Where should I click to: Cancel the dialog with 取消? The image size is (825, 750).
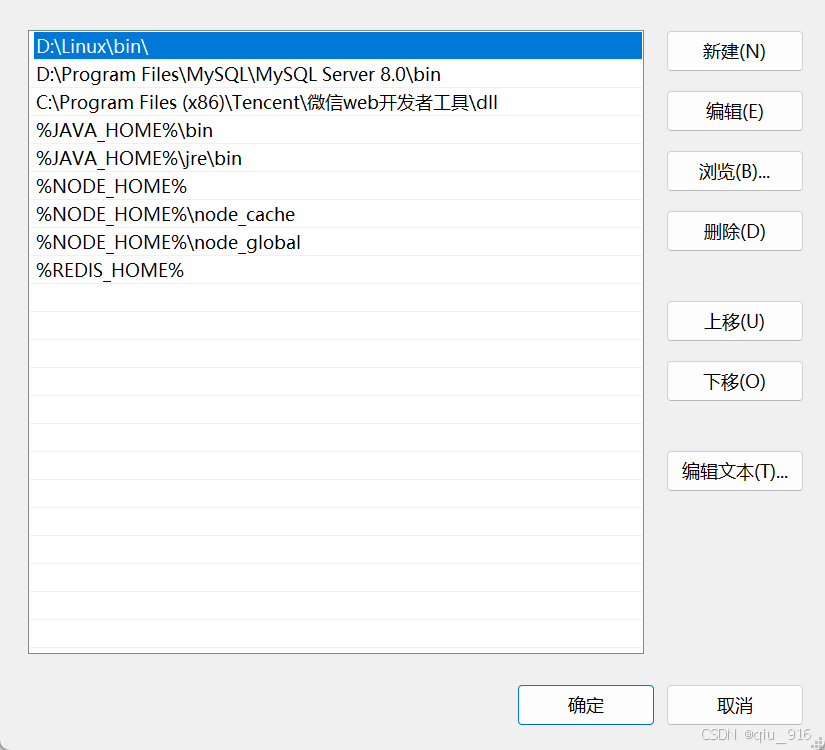(734, 705)
